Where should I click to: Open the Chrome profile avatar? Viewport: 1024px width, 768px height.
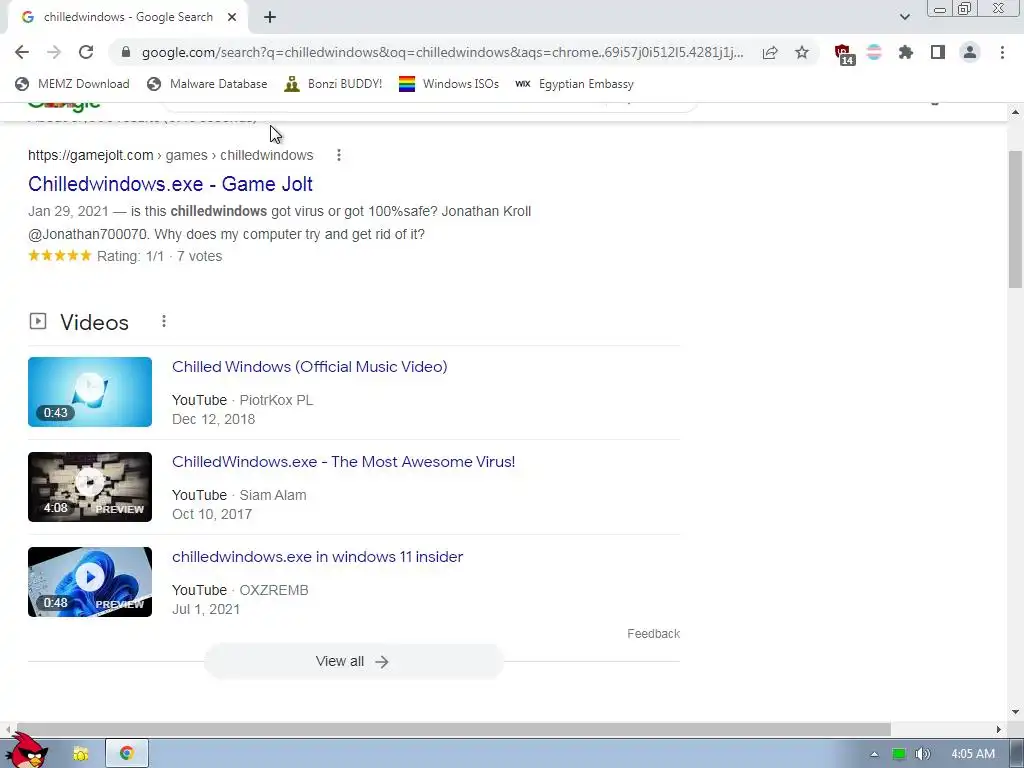point(970,52)
